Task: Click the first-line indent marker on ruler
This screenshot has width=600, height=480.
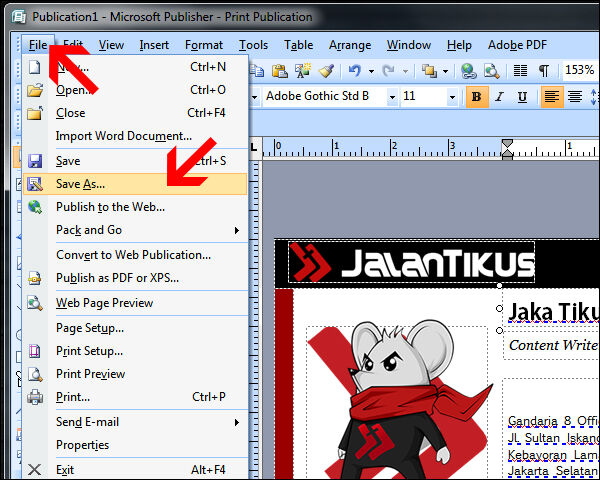Action: [507, 144]
